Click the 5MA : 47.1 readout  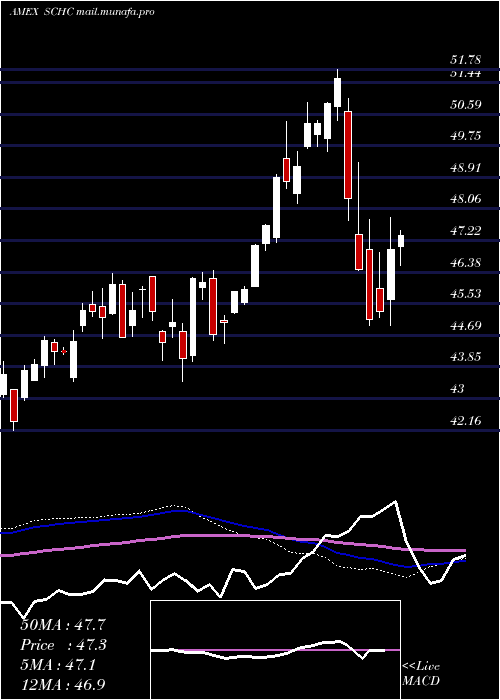[x=59, y=665]
